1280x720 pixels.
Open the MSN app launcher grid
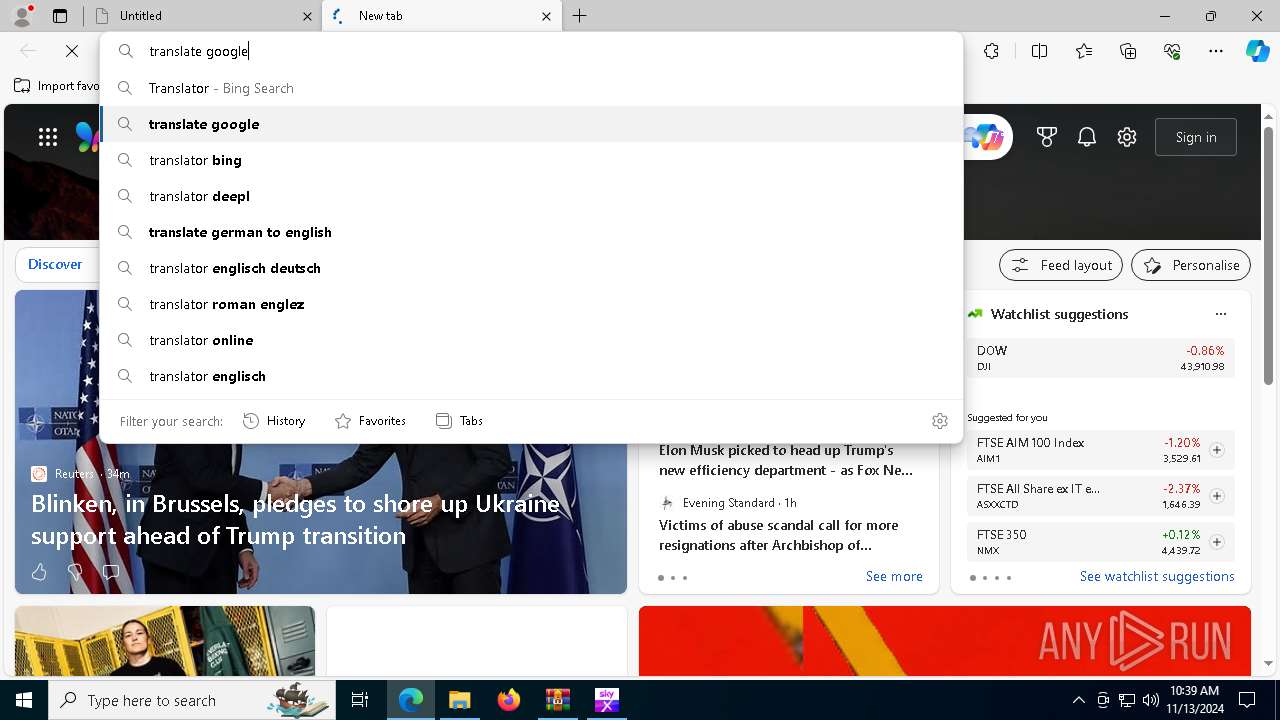[x=48, y=137]
